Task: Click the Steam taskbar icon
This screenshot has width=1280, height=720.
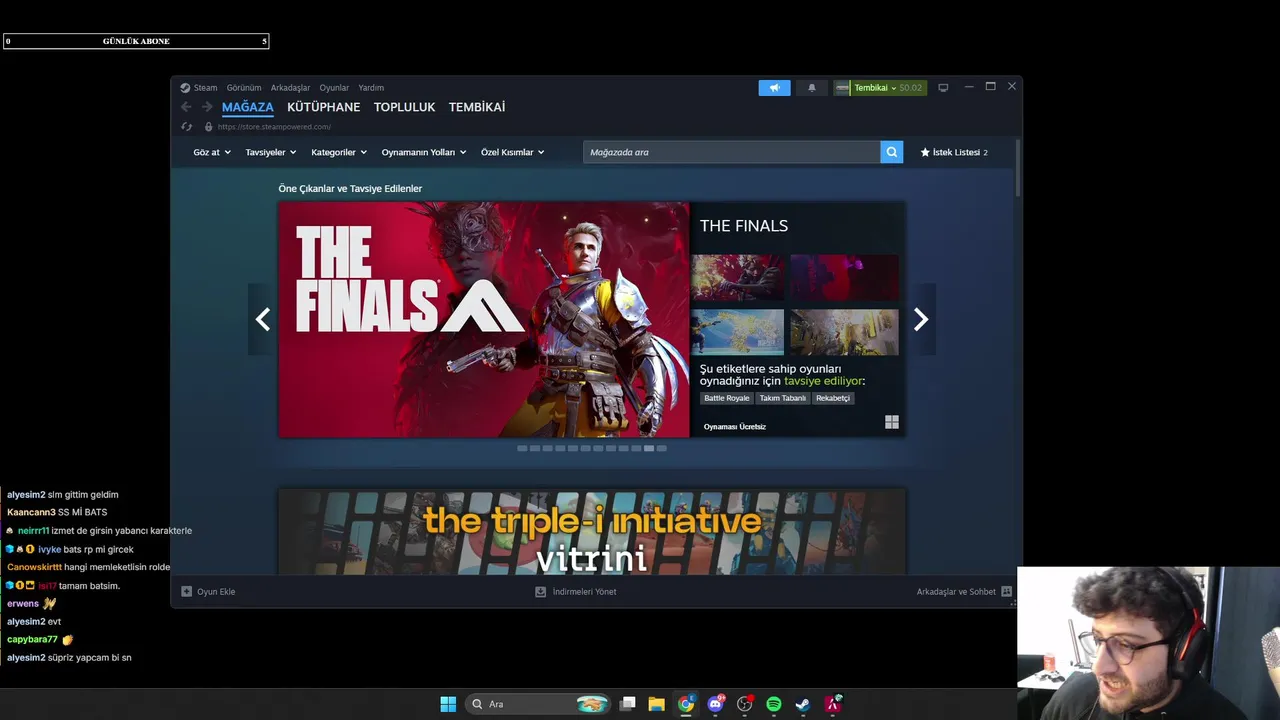Action: pyautogui.click(x=803, y=704)
